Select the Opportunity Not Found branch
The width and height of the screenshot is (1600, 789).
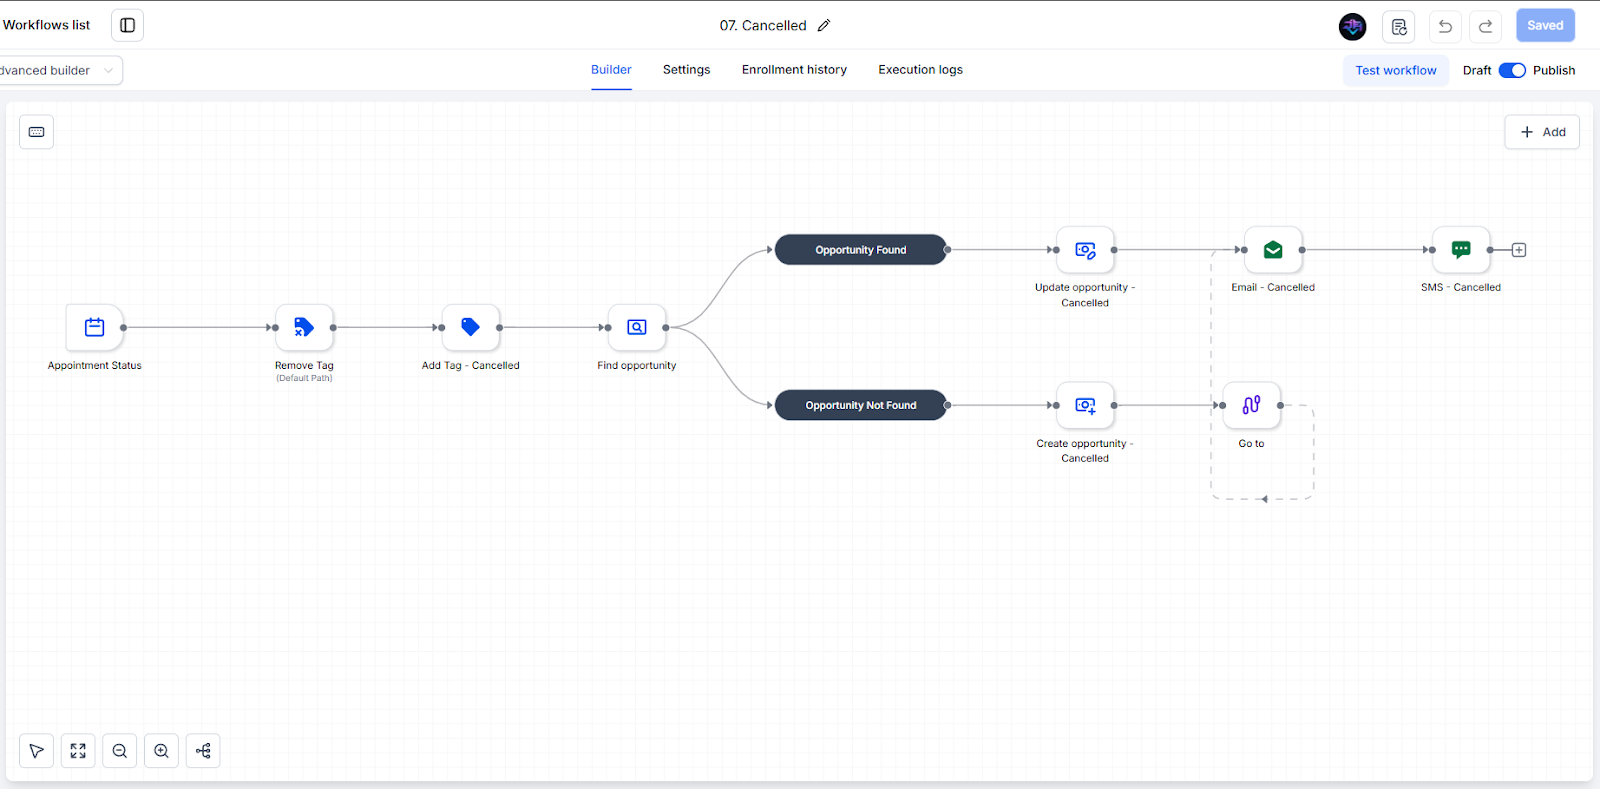(861, 405)
